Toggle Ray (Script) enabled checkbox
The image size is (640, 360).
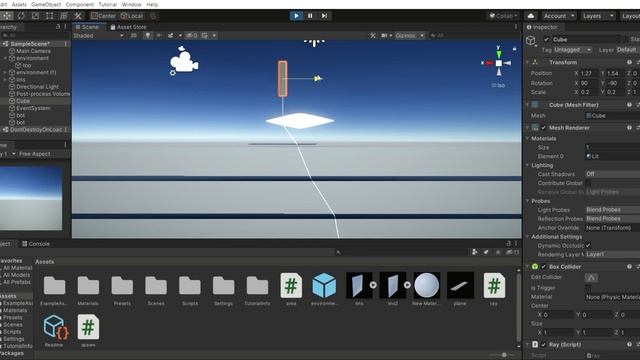click(543, 344)
